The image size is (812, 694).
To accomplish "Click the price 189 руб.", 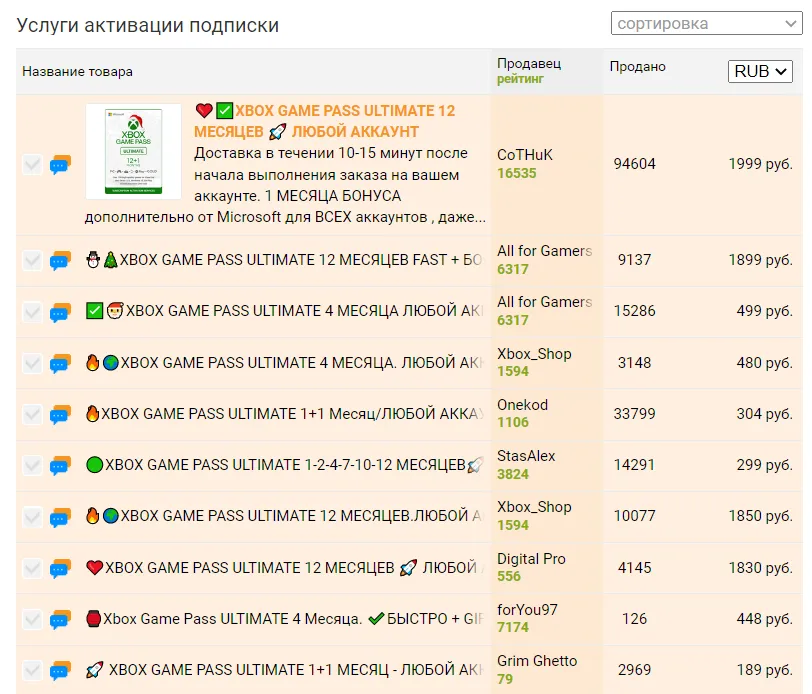I will (764, 670).
